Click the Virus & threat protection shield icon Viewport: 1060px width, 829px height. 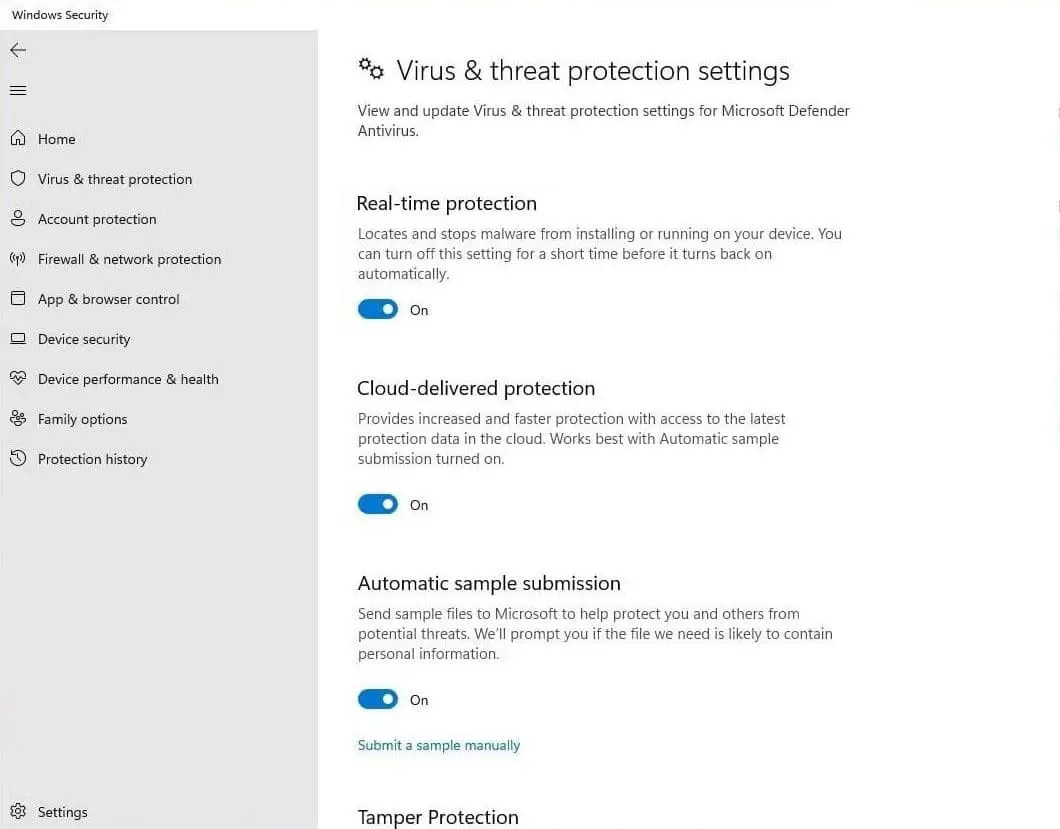tap(18, 179)
